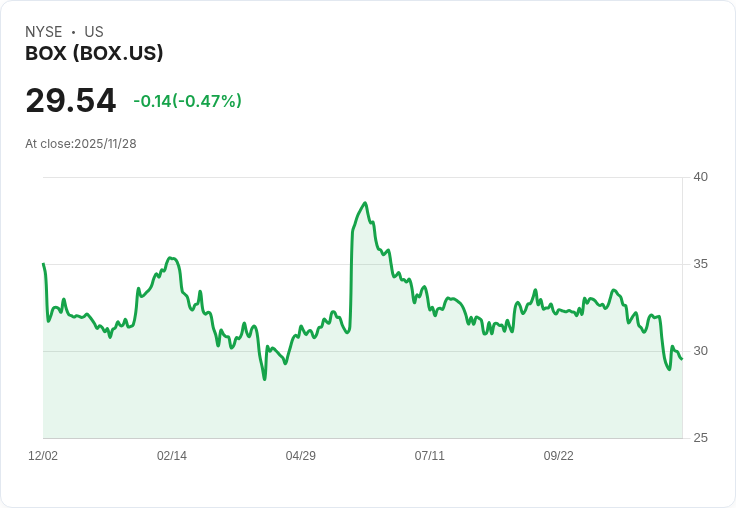The height and width of the screenshot is (508, 736).
Task: Click the 25 y-axis label
Action: (700, 438)
